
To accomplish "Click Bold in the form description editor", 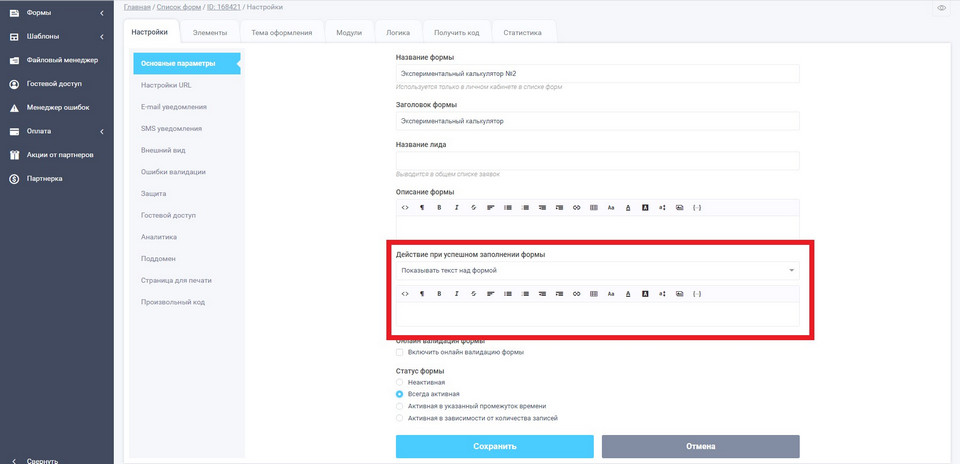I will [438, 207].
